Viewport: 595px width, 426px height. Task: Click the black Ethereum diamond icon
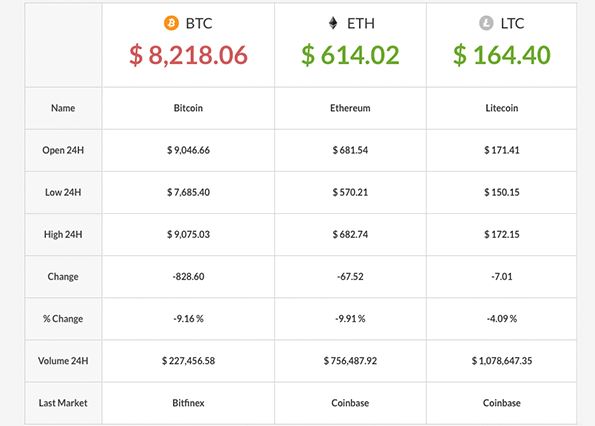pyautogui.click(x=333, y=23)
